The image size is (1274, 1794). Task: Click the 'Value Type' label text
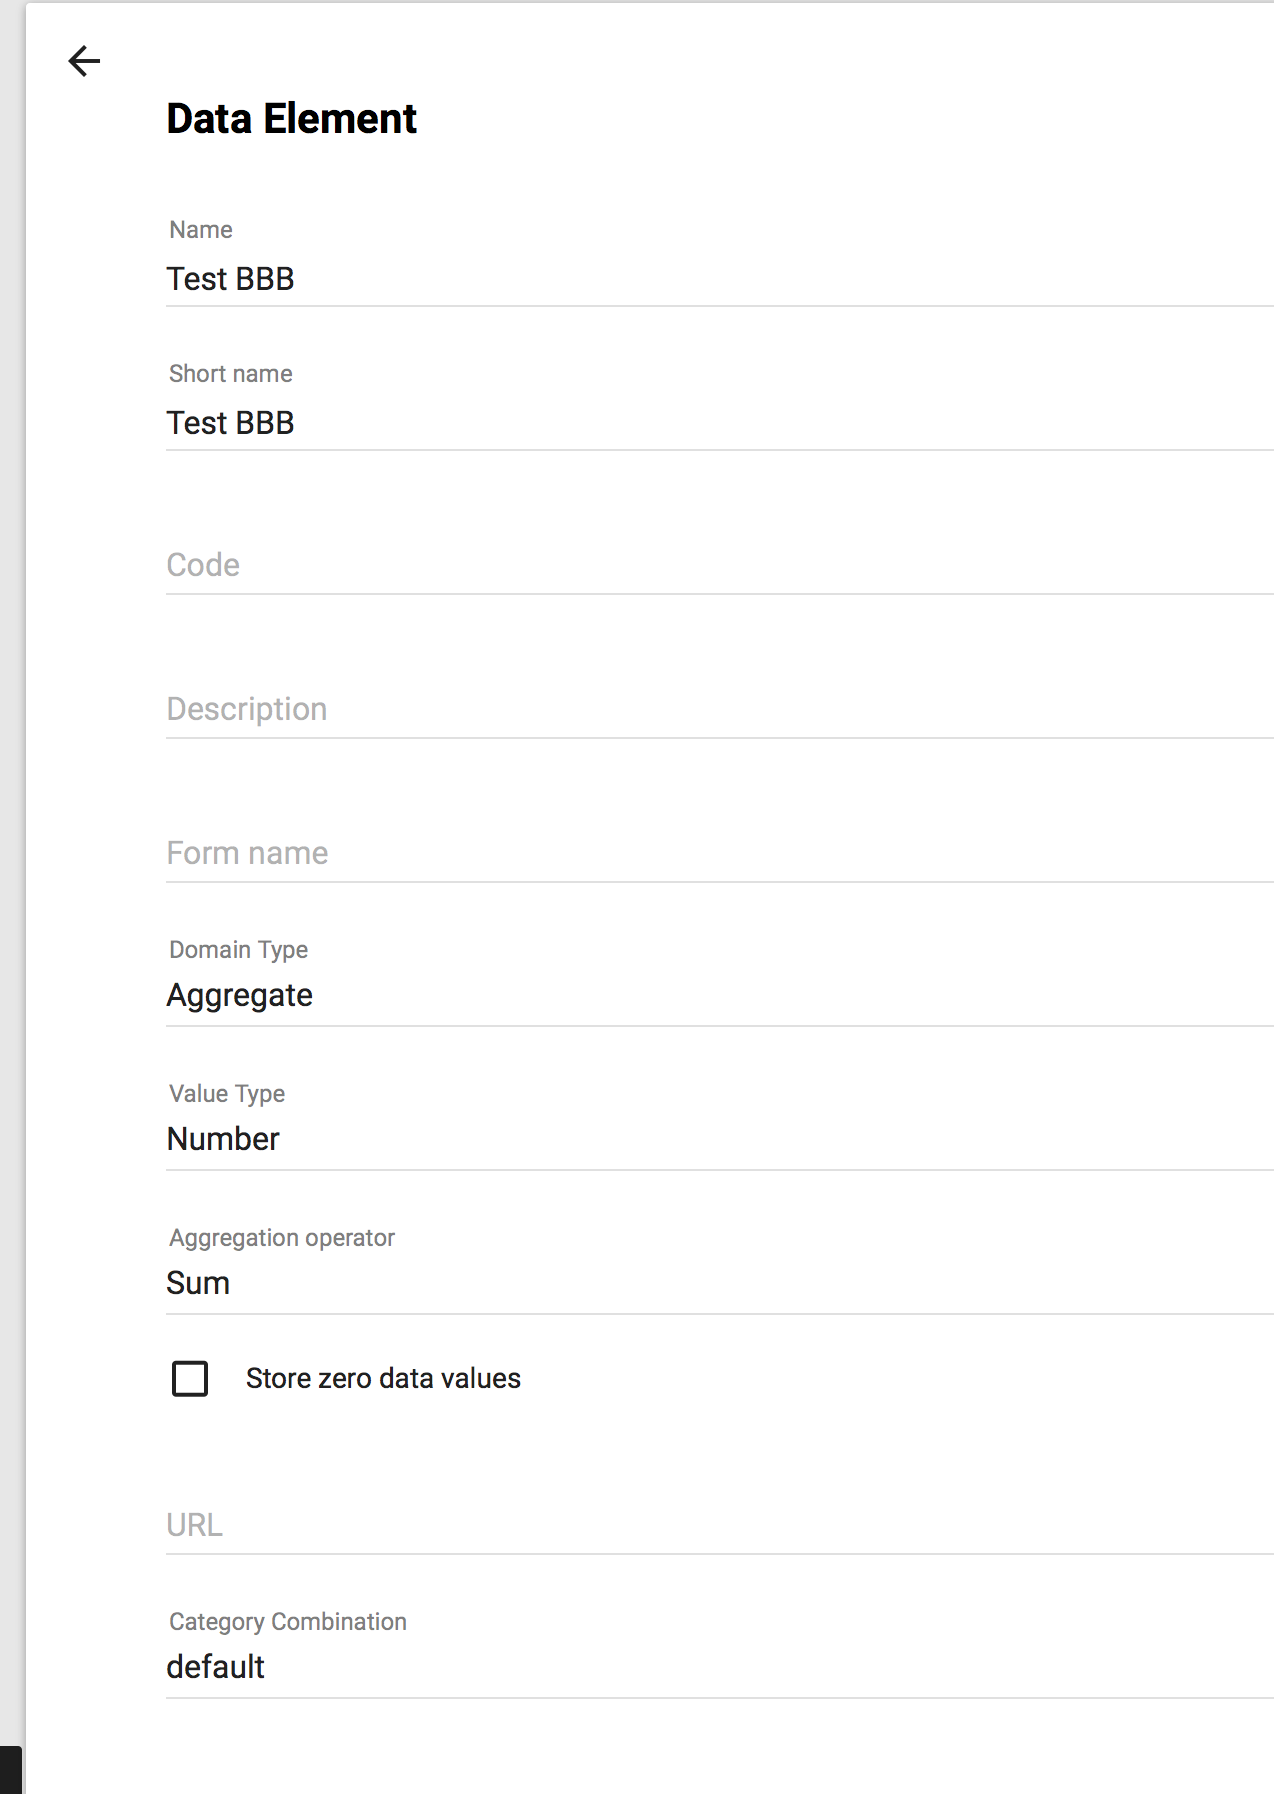coord(227,1094)
